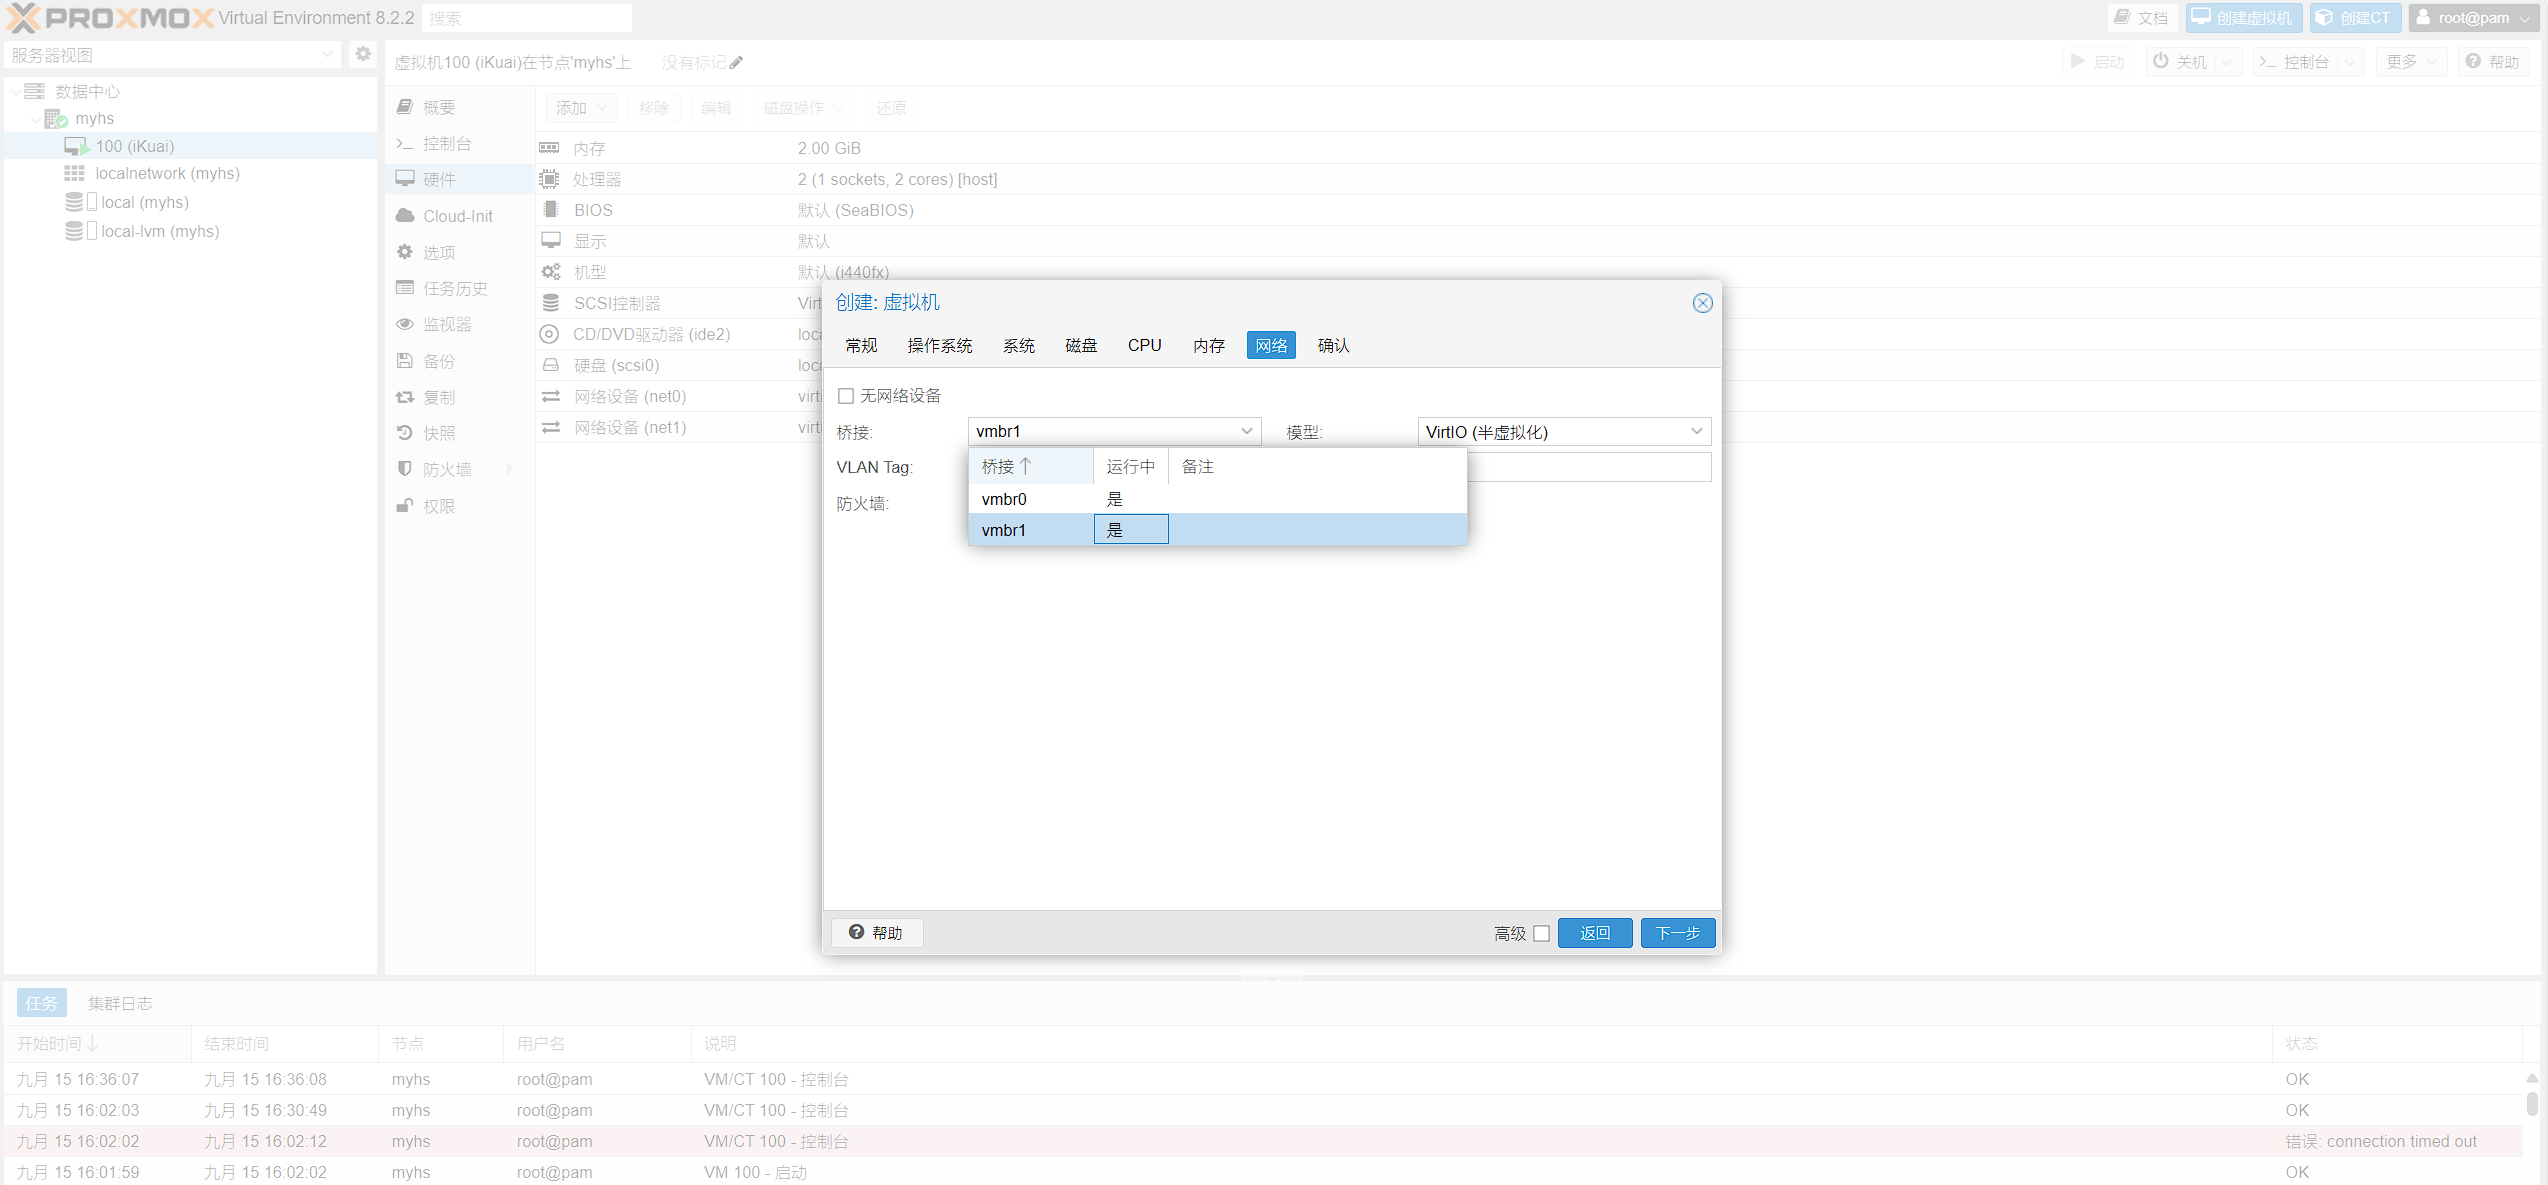Switch to the 操作系统 tab

[940, 345]
